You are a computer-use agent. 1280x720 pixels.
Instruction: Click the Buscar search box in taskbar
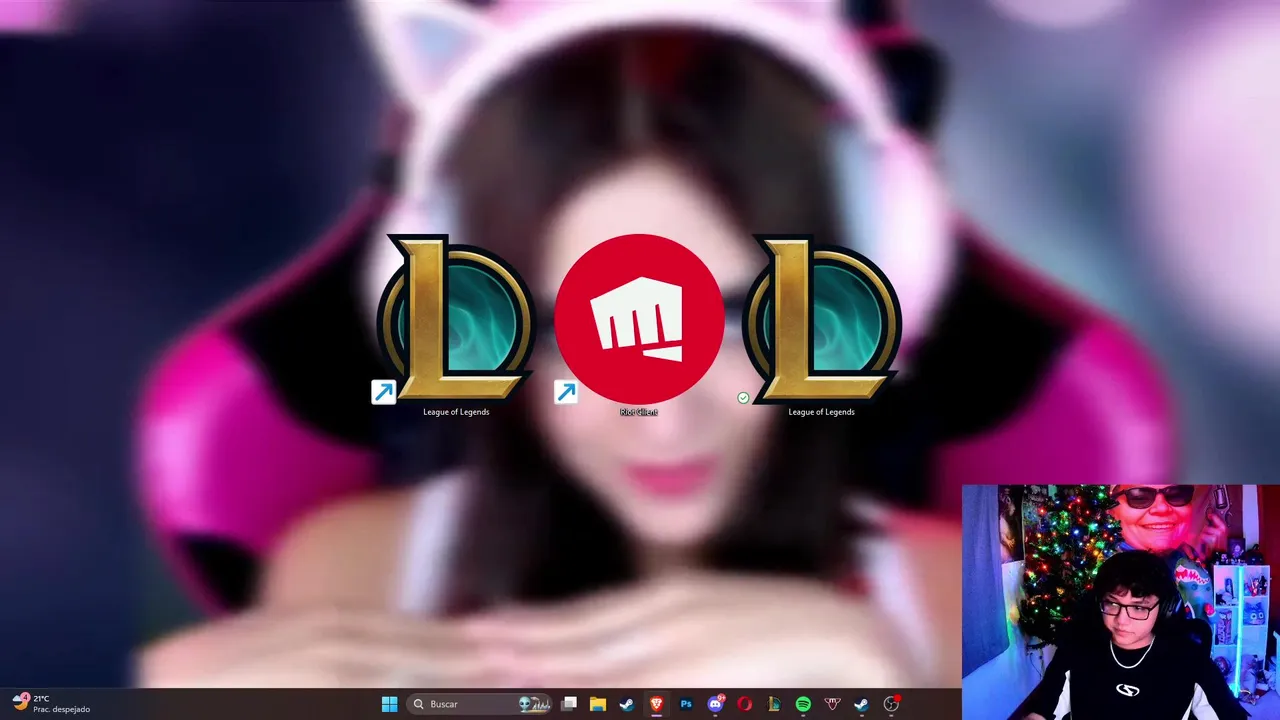[480, 704]
